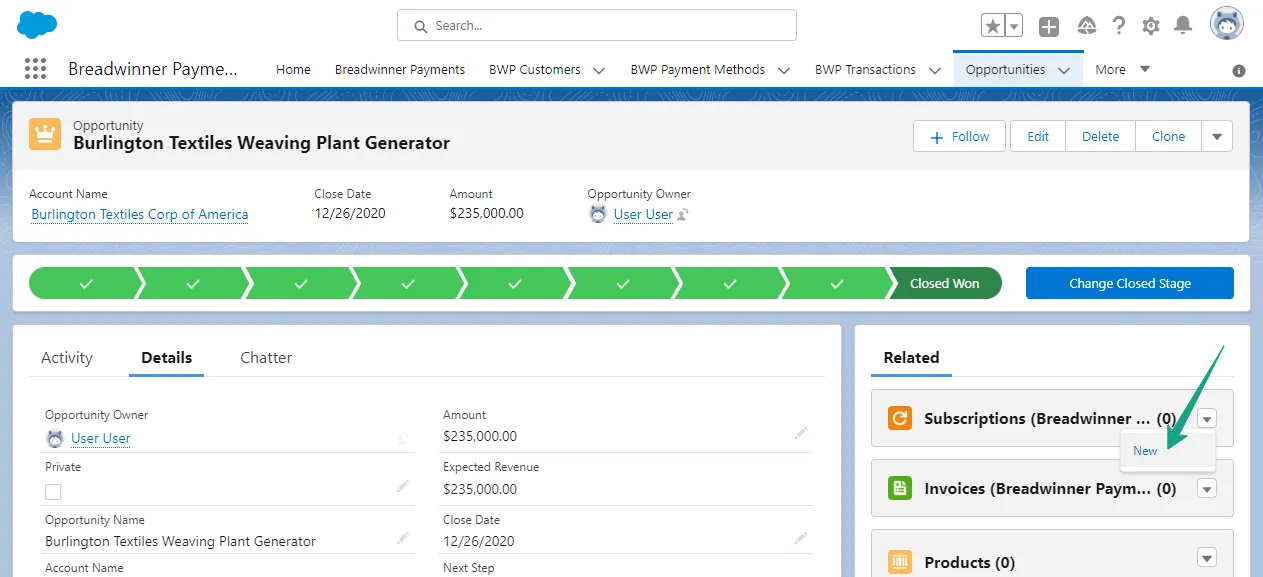Image resolution: width=1263 pixels, height=577 pixels.
Task: Click the global Search box
Action: tap(597, 25)
